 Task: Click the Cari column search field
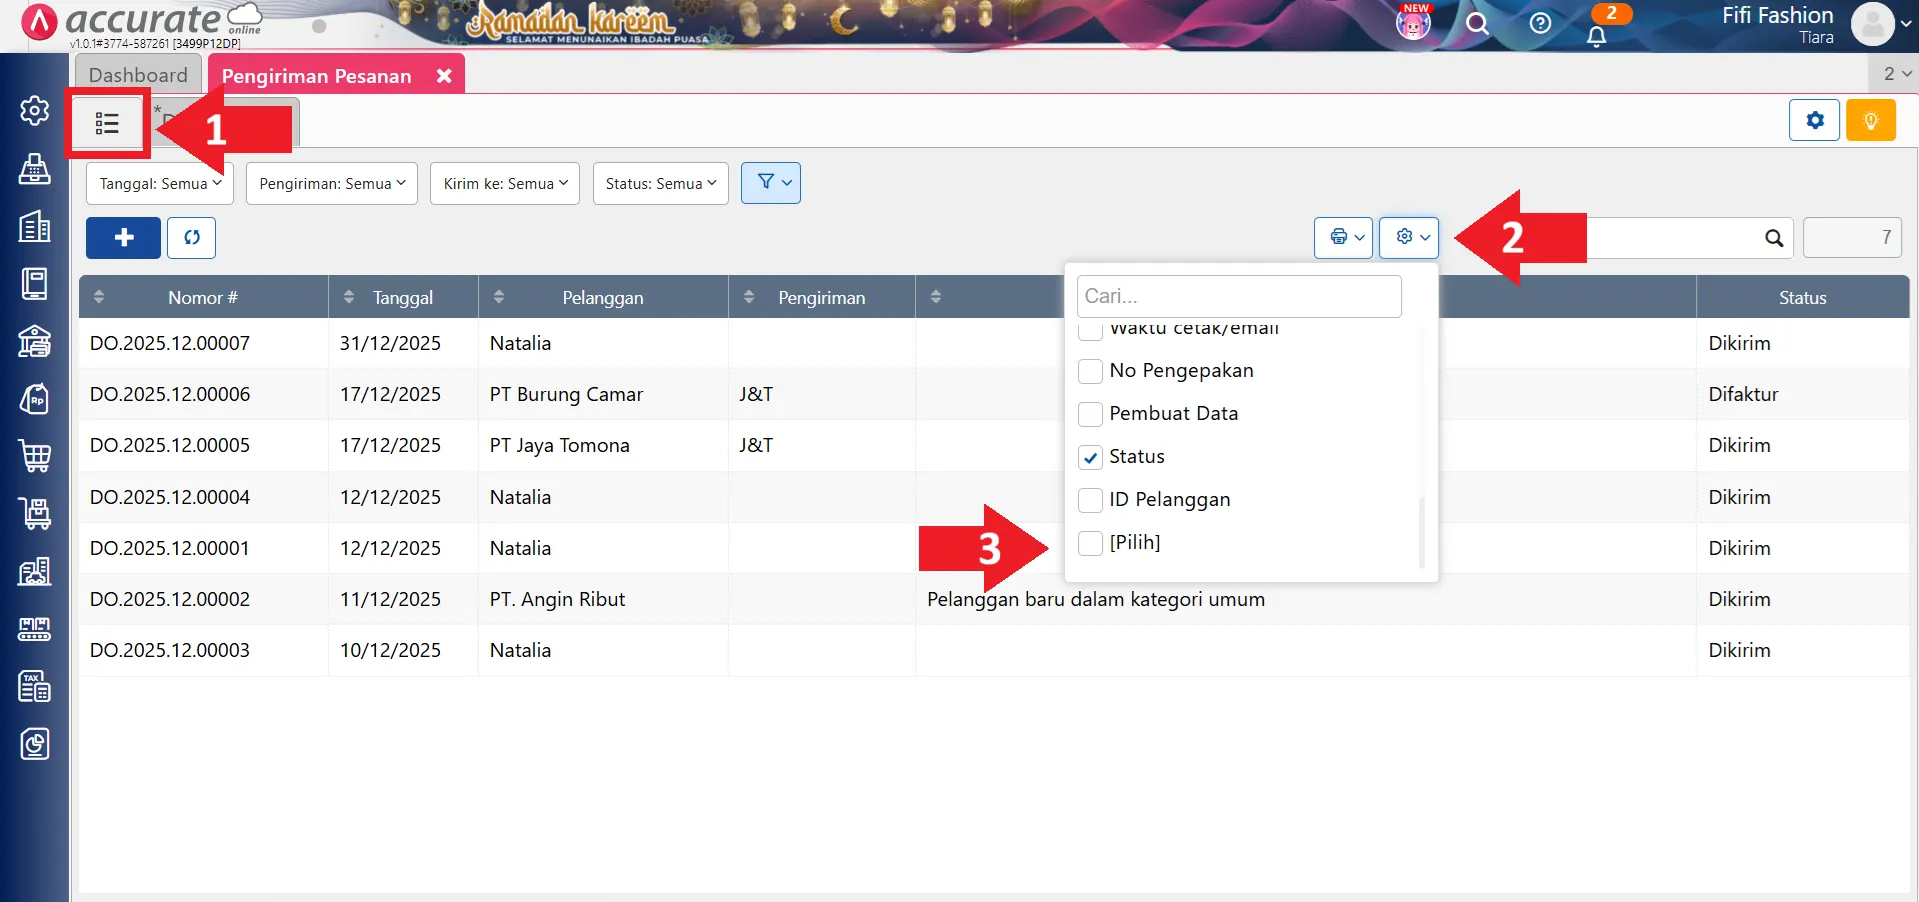pyautogui.click(x=1238, y=296)
